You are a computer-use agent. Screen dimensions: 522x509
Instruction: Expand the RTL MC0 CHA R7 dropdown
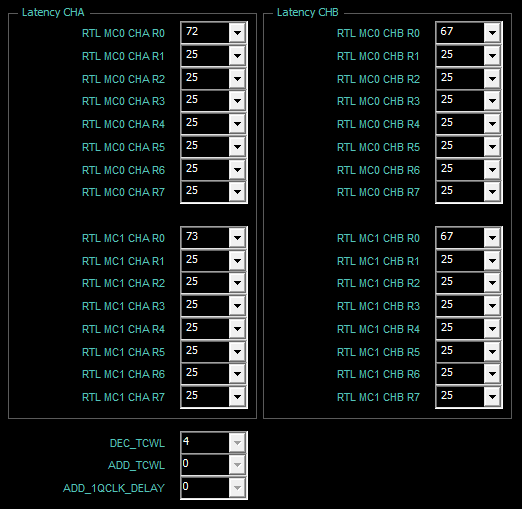click(237, 192)
